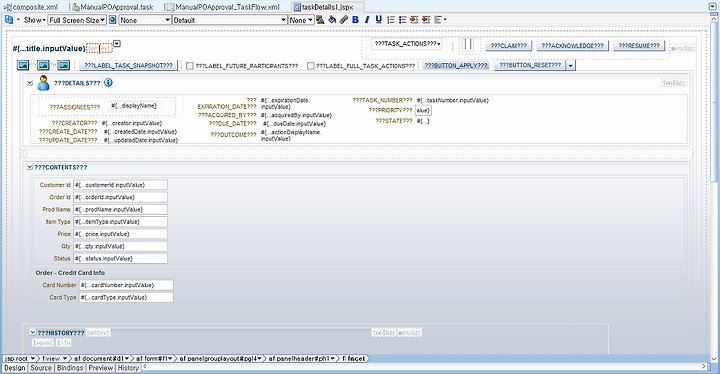Click the ???BUTTON_APPLY??? button

coord(456,65)
